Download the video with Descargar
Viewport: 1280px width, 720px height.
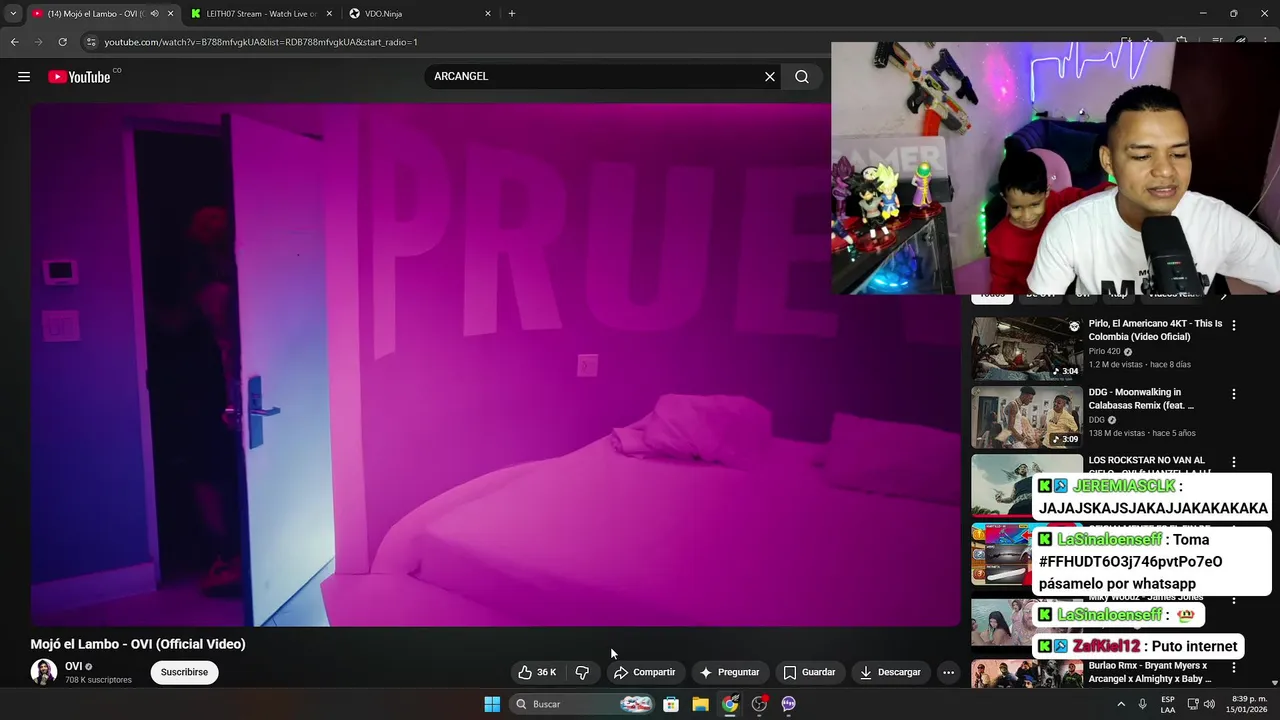(x=890, y=672)
